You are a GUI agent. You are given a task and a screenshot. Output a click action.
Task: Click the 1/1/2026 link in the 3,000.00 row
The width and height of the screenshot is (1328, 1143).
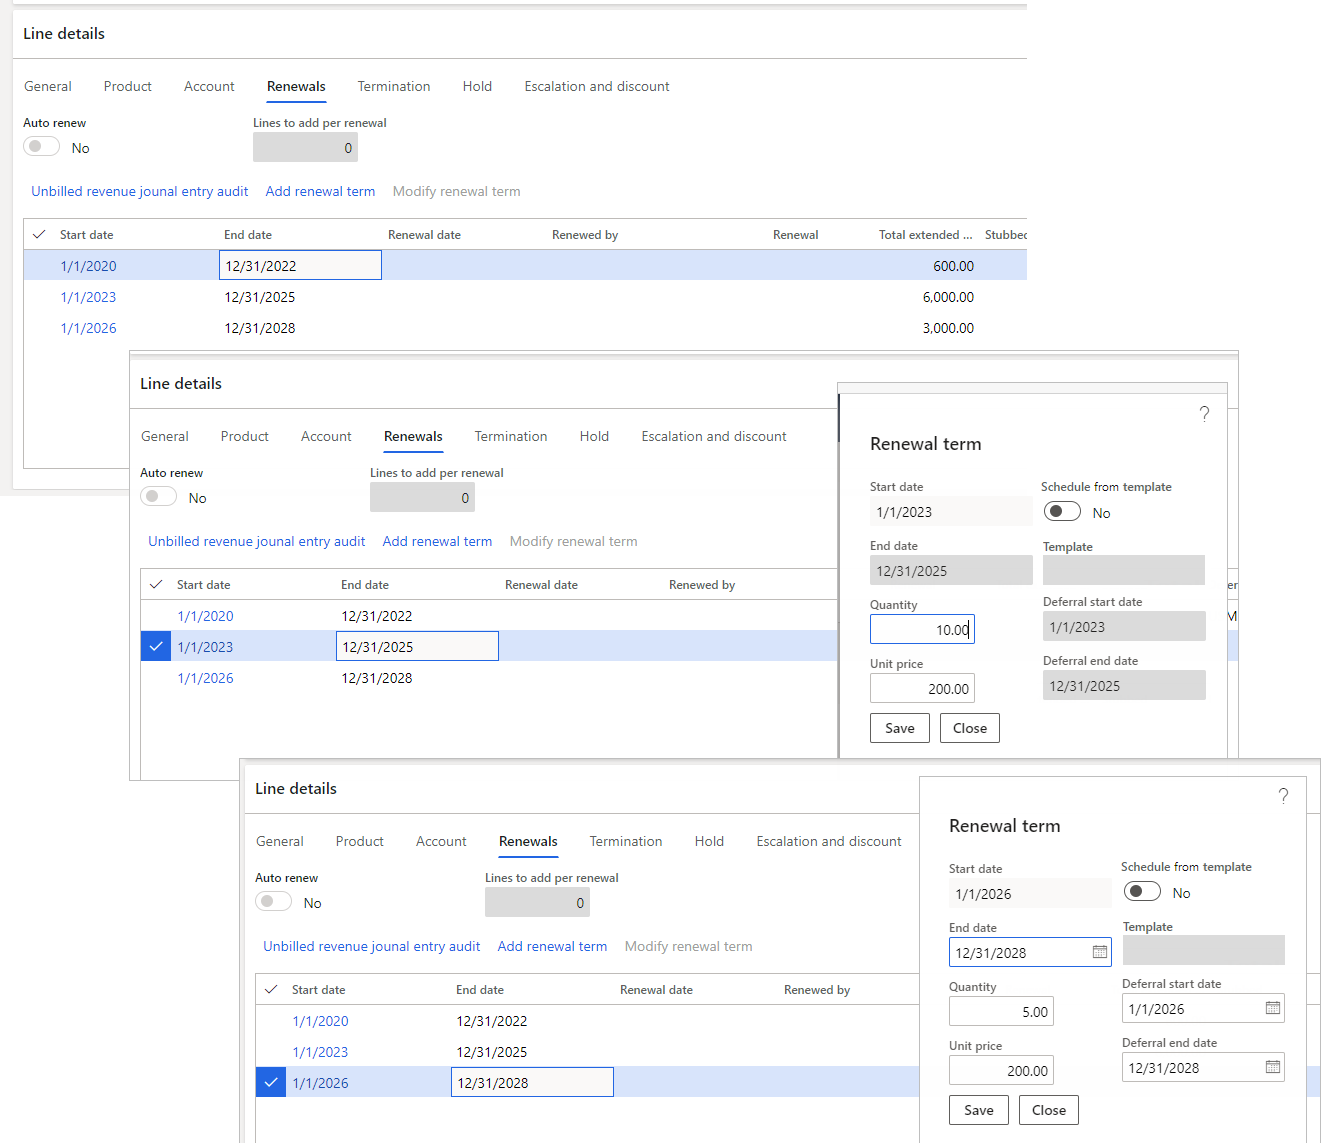(88, 328)
